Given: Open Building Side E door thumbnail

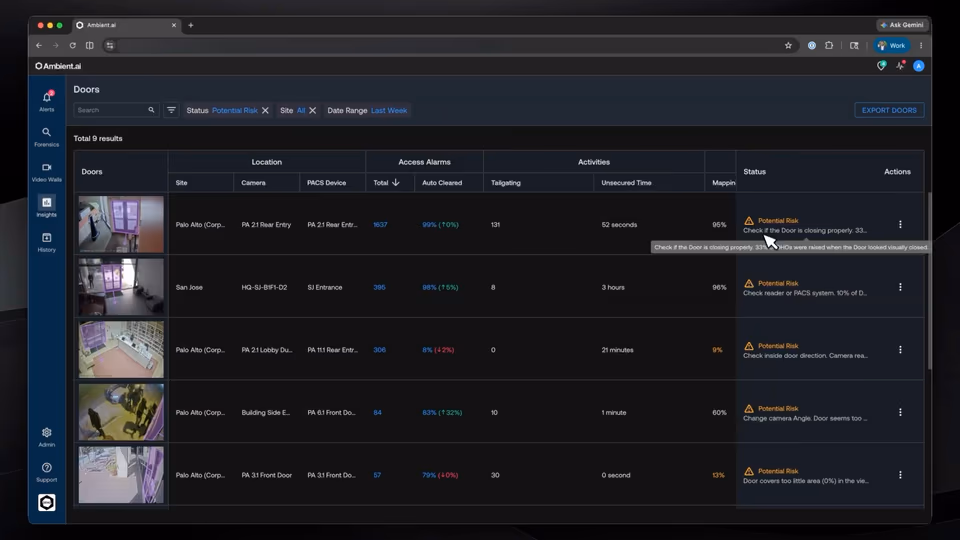Looking at the screenshot, I should (x=121, y=412).
